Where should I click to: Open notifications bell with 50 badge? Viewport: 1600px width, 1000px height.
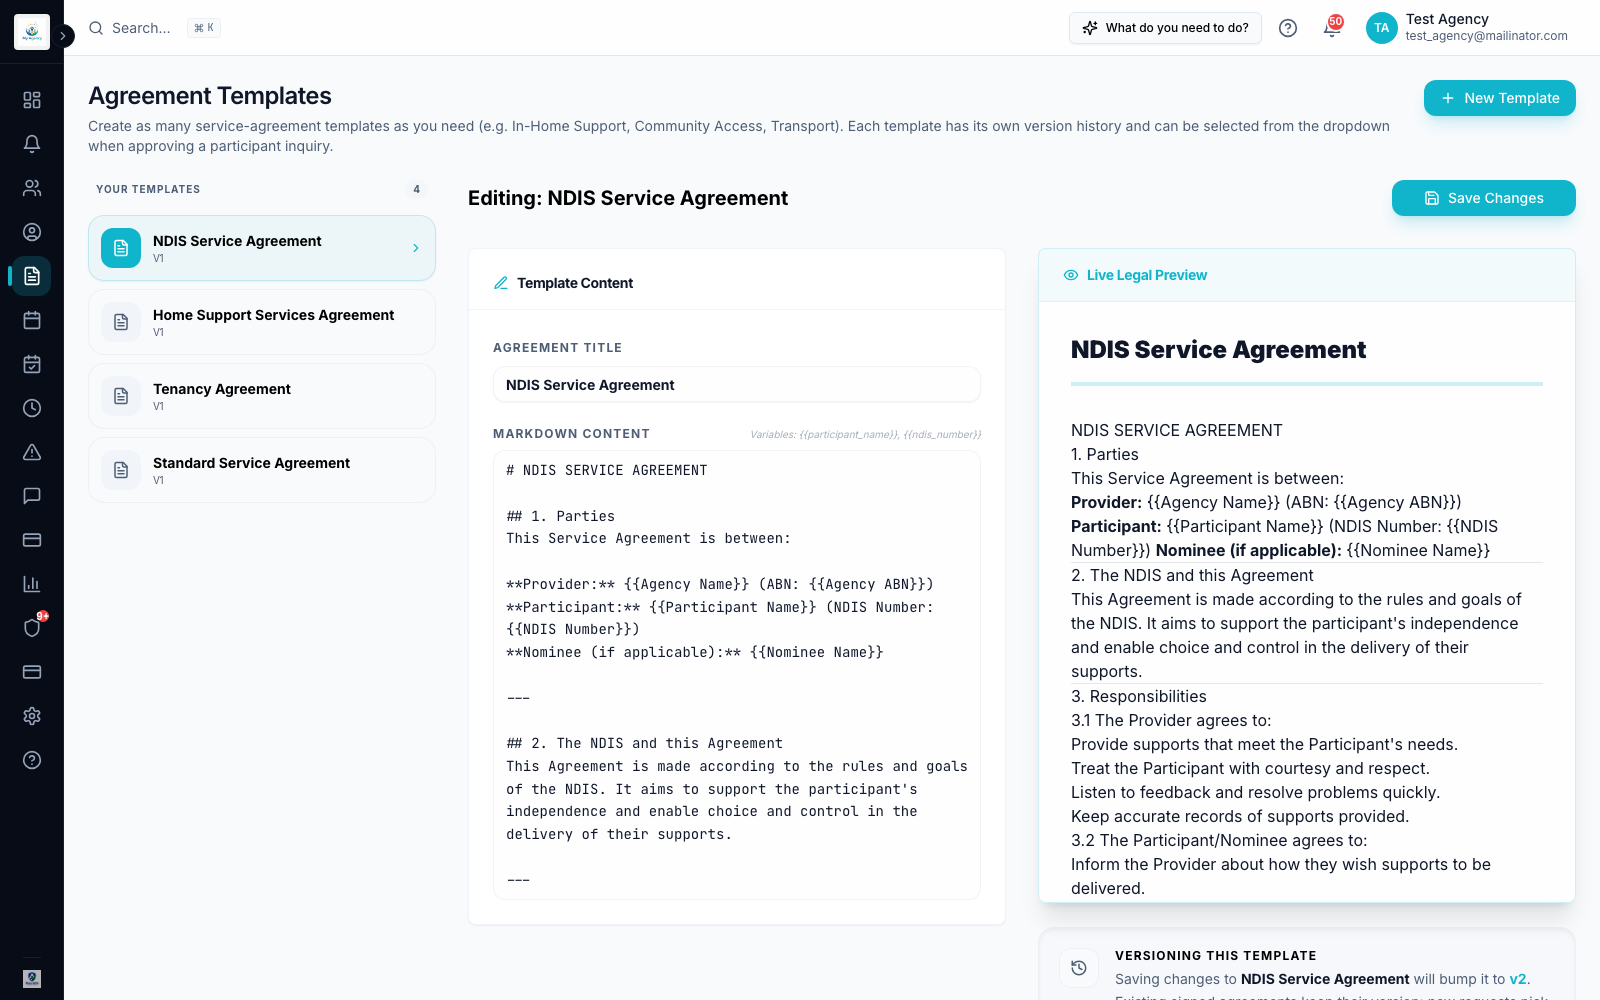(1332, 27)
